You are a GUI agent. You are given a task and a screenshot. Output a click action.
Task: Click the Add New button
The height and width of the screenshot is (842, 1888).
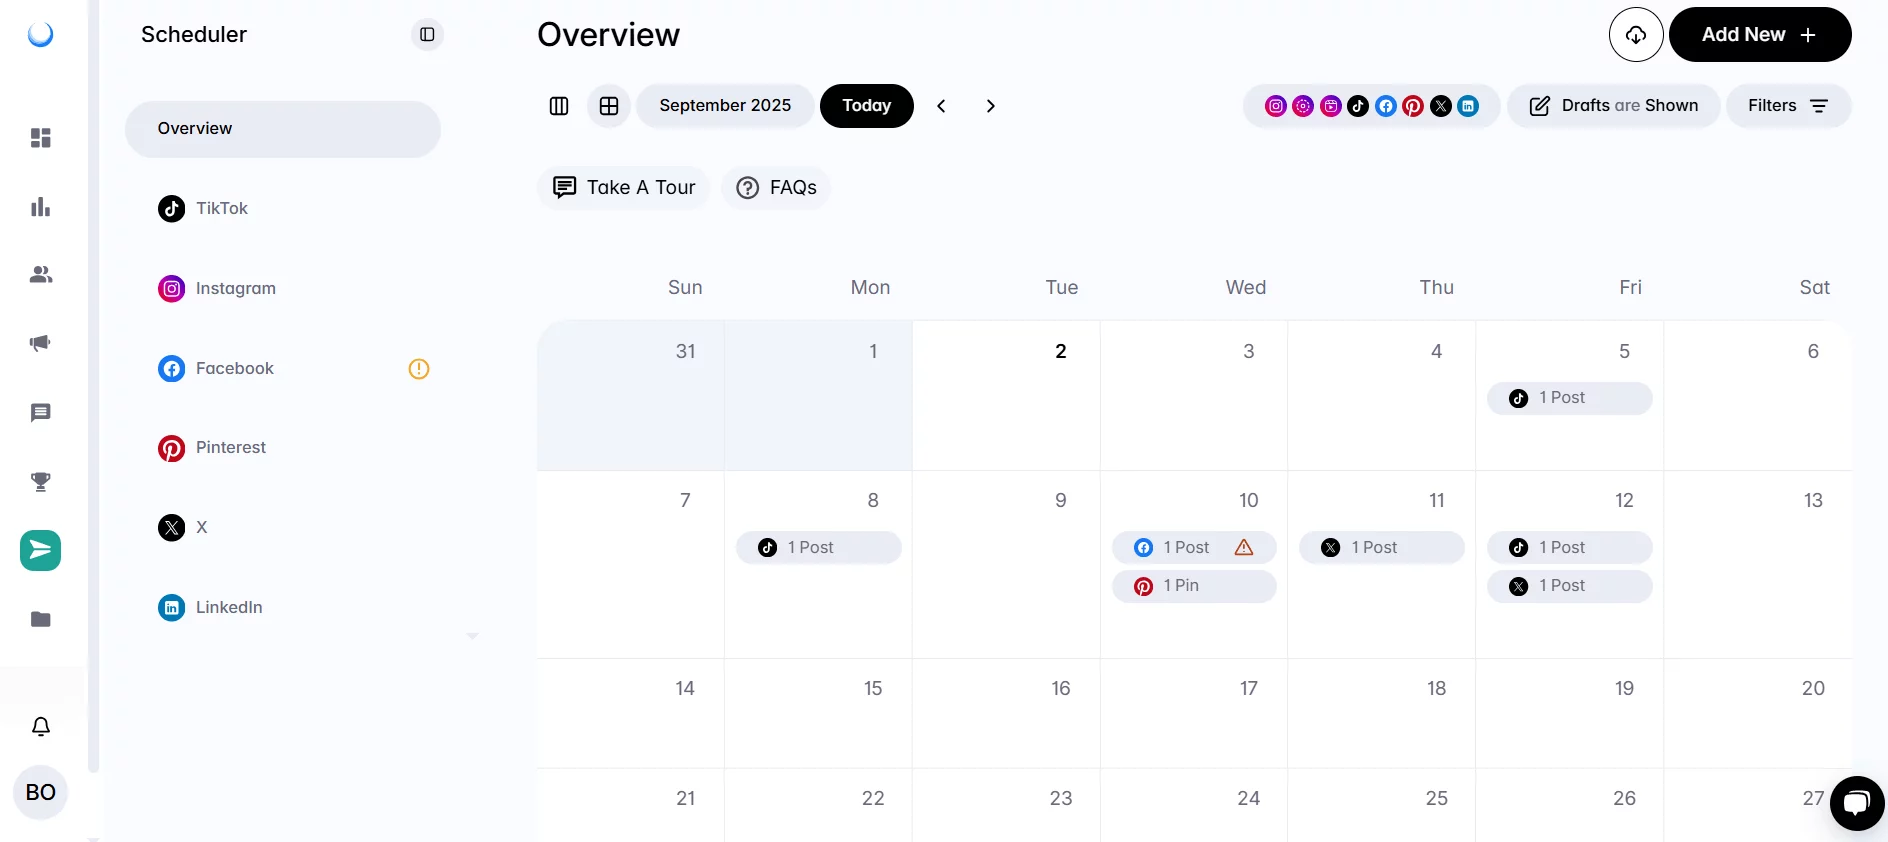tap(1760, 34)
